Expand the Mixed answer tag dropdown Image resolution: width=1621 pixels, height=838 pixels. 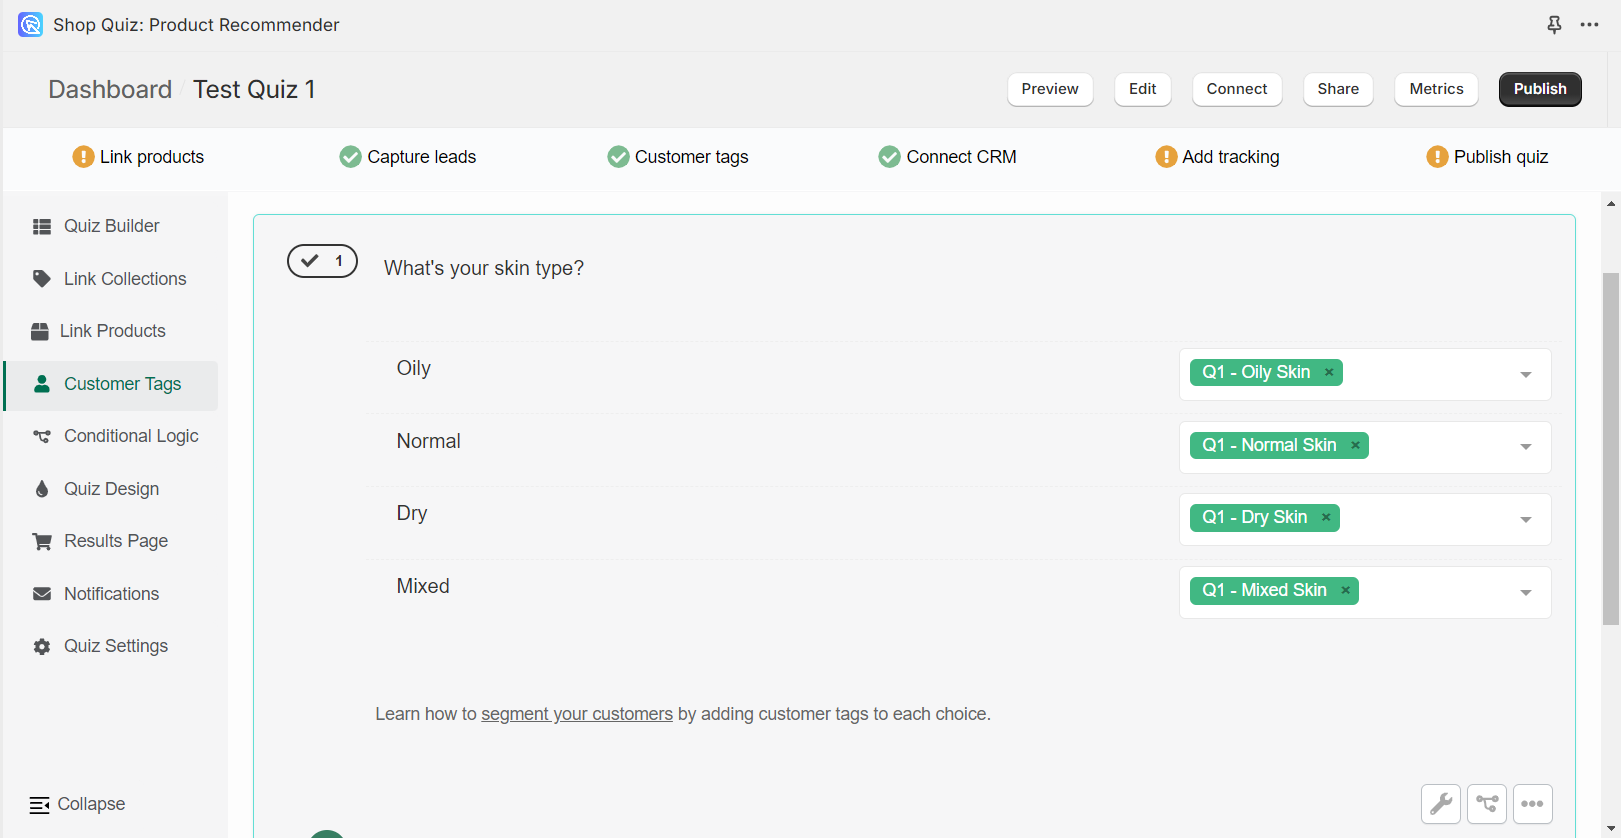pyautogui.click(x=1526, y=593)
